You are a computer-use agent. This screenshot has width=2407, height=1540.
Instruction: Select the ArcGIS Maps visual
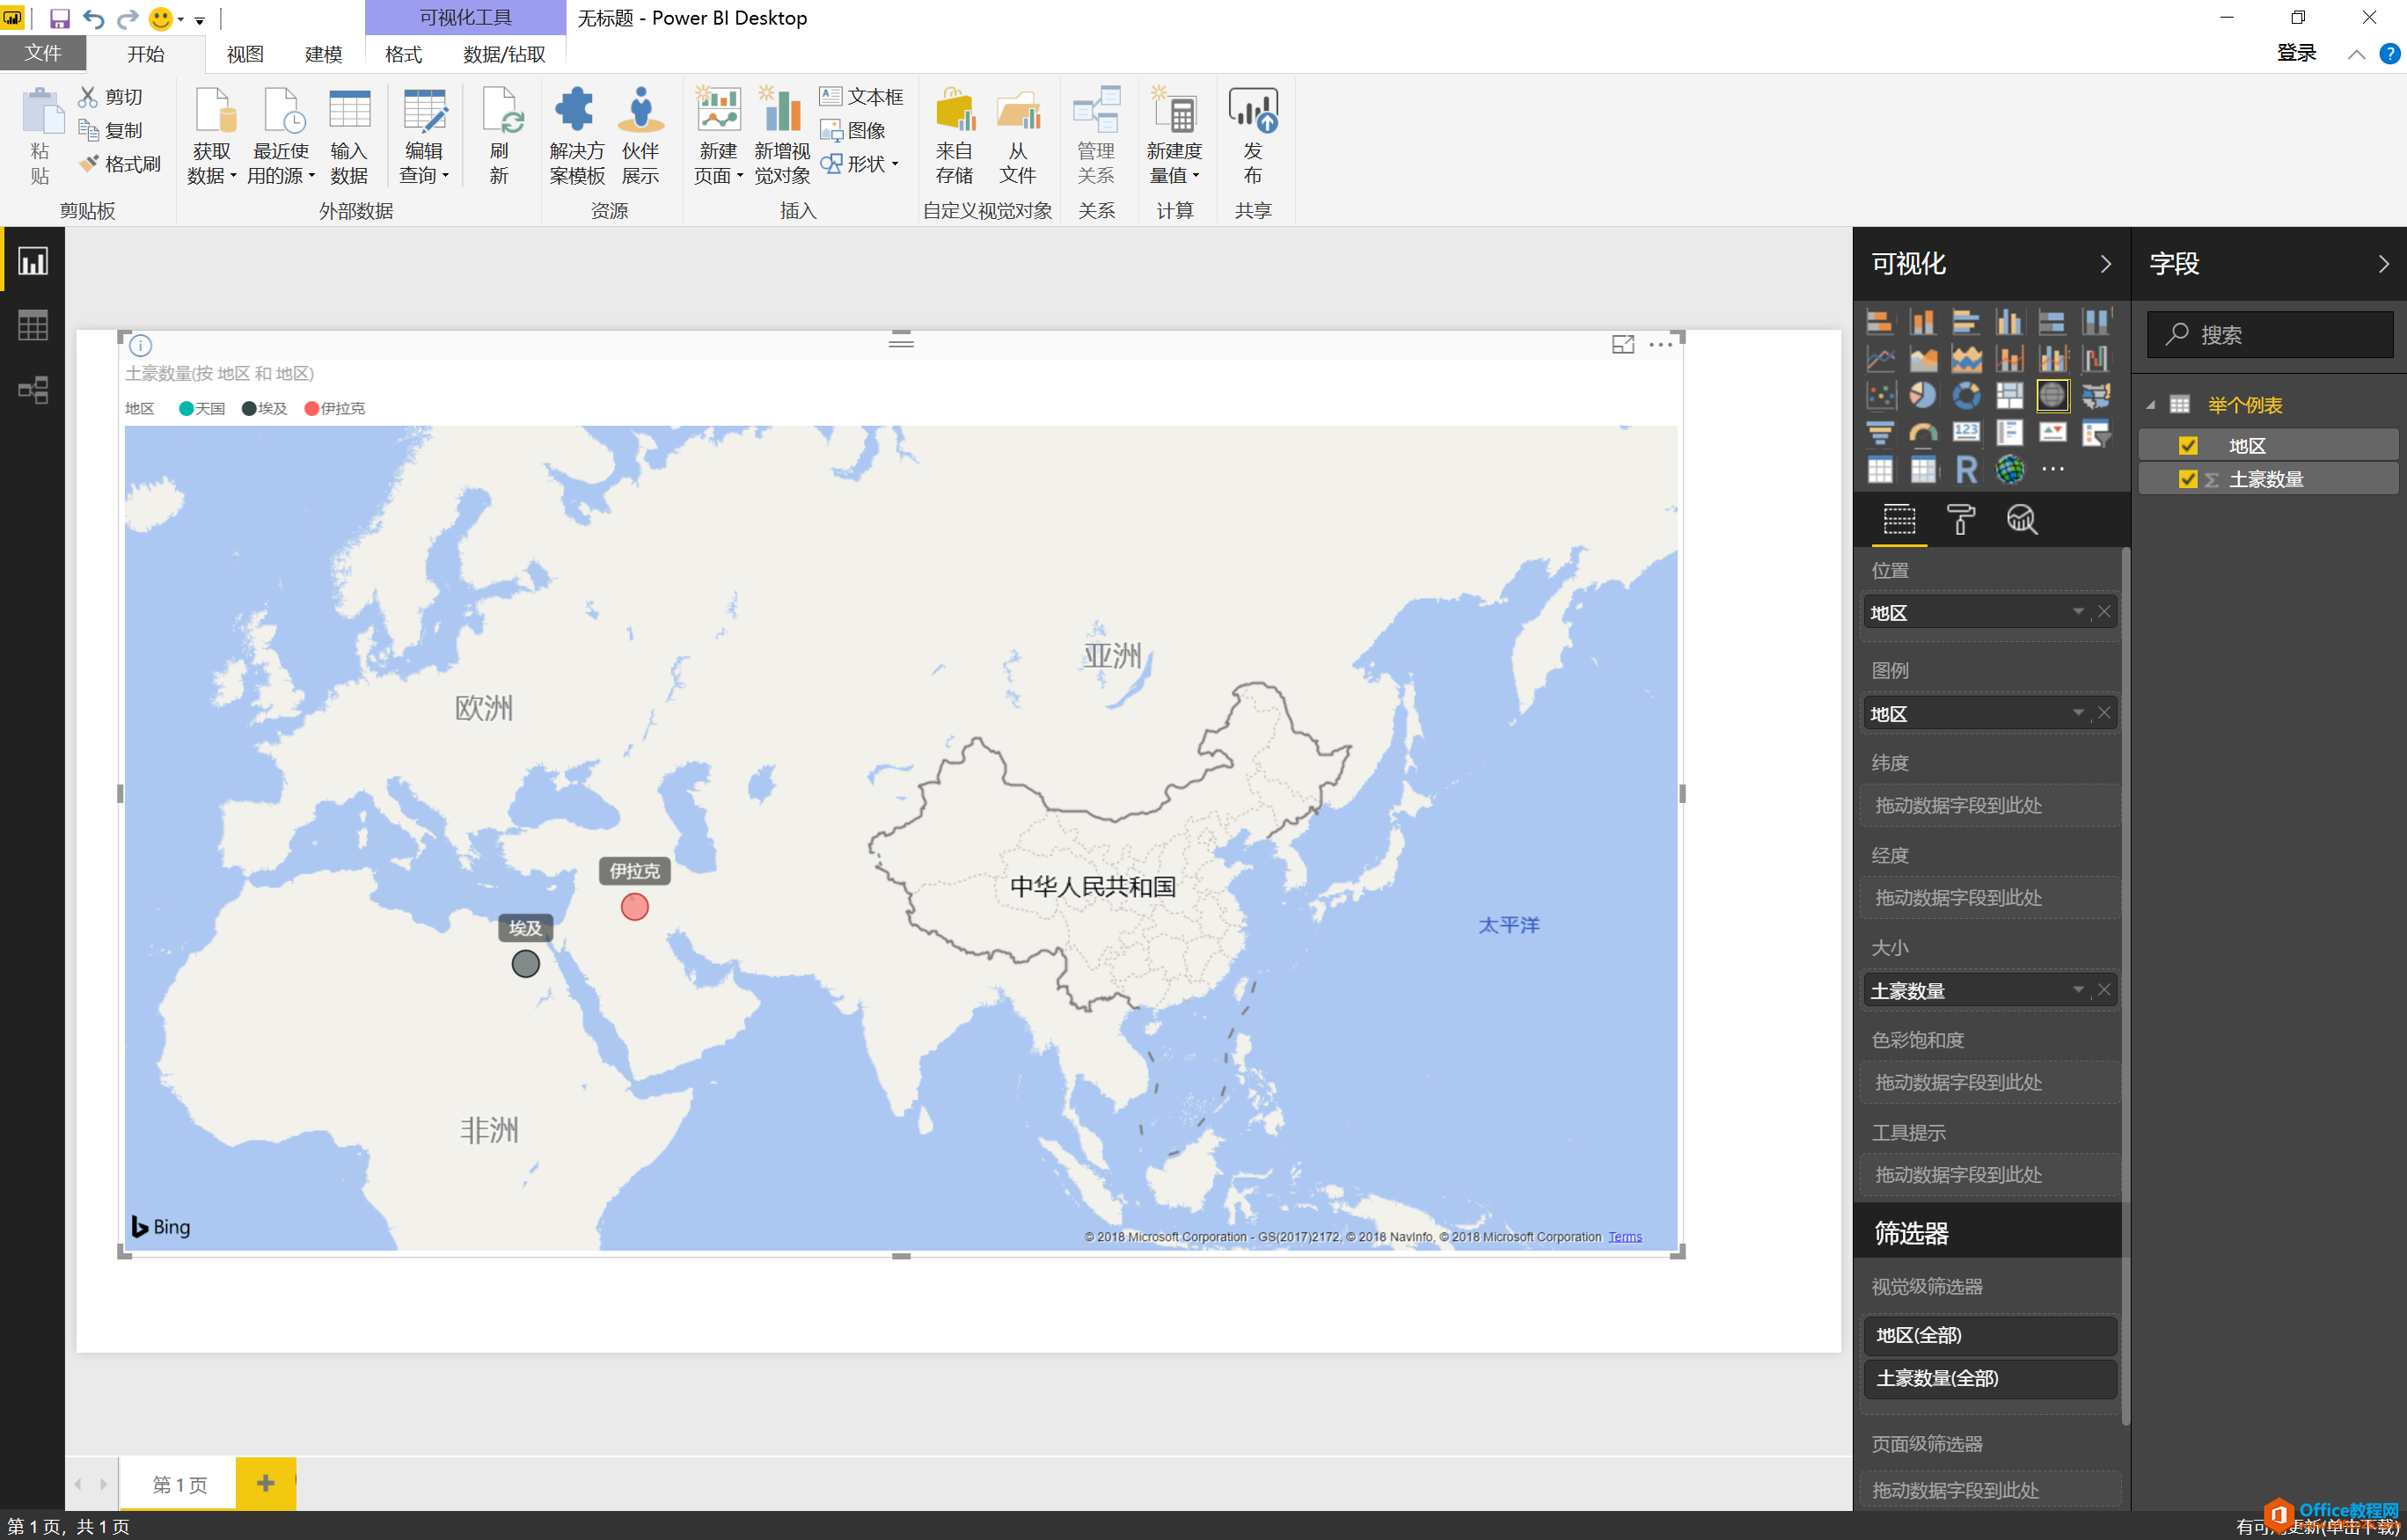tap(2009, 470)
